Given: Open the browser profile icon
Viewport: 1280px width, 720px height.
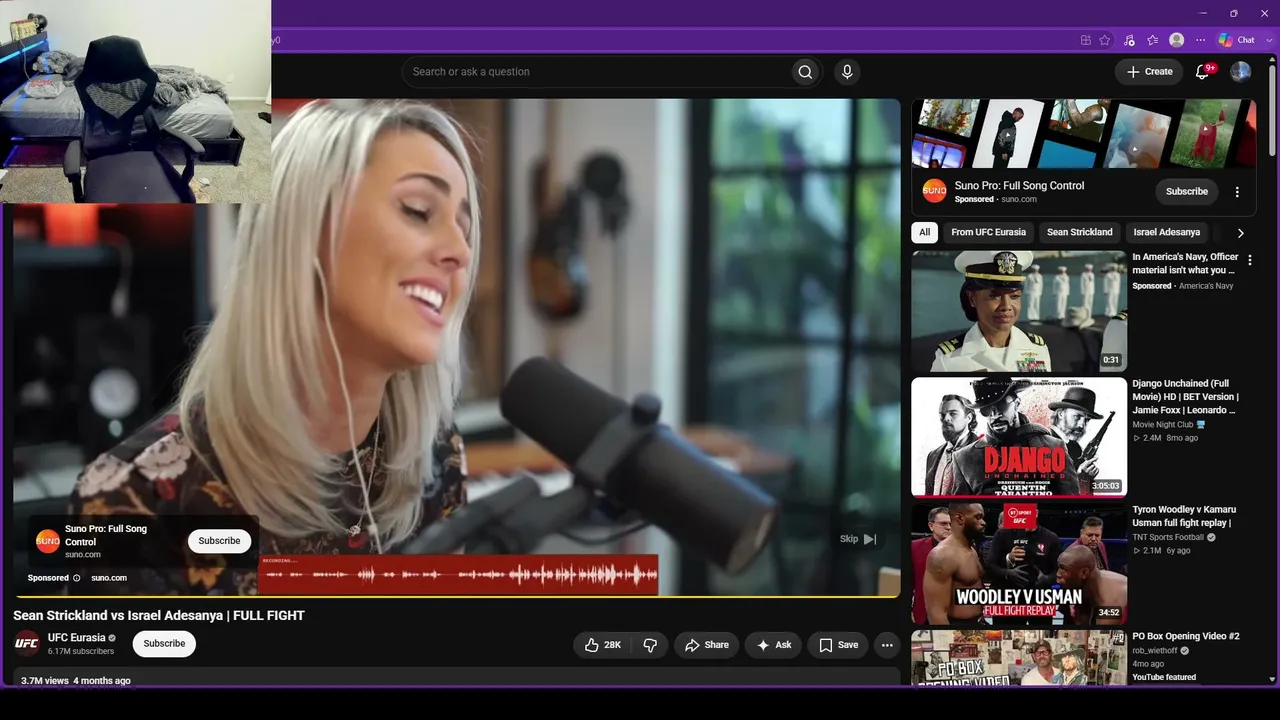Looking at the screenshot, I should click(x=1177, y=40).
